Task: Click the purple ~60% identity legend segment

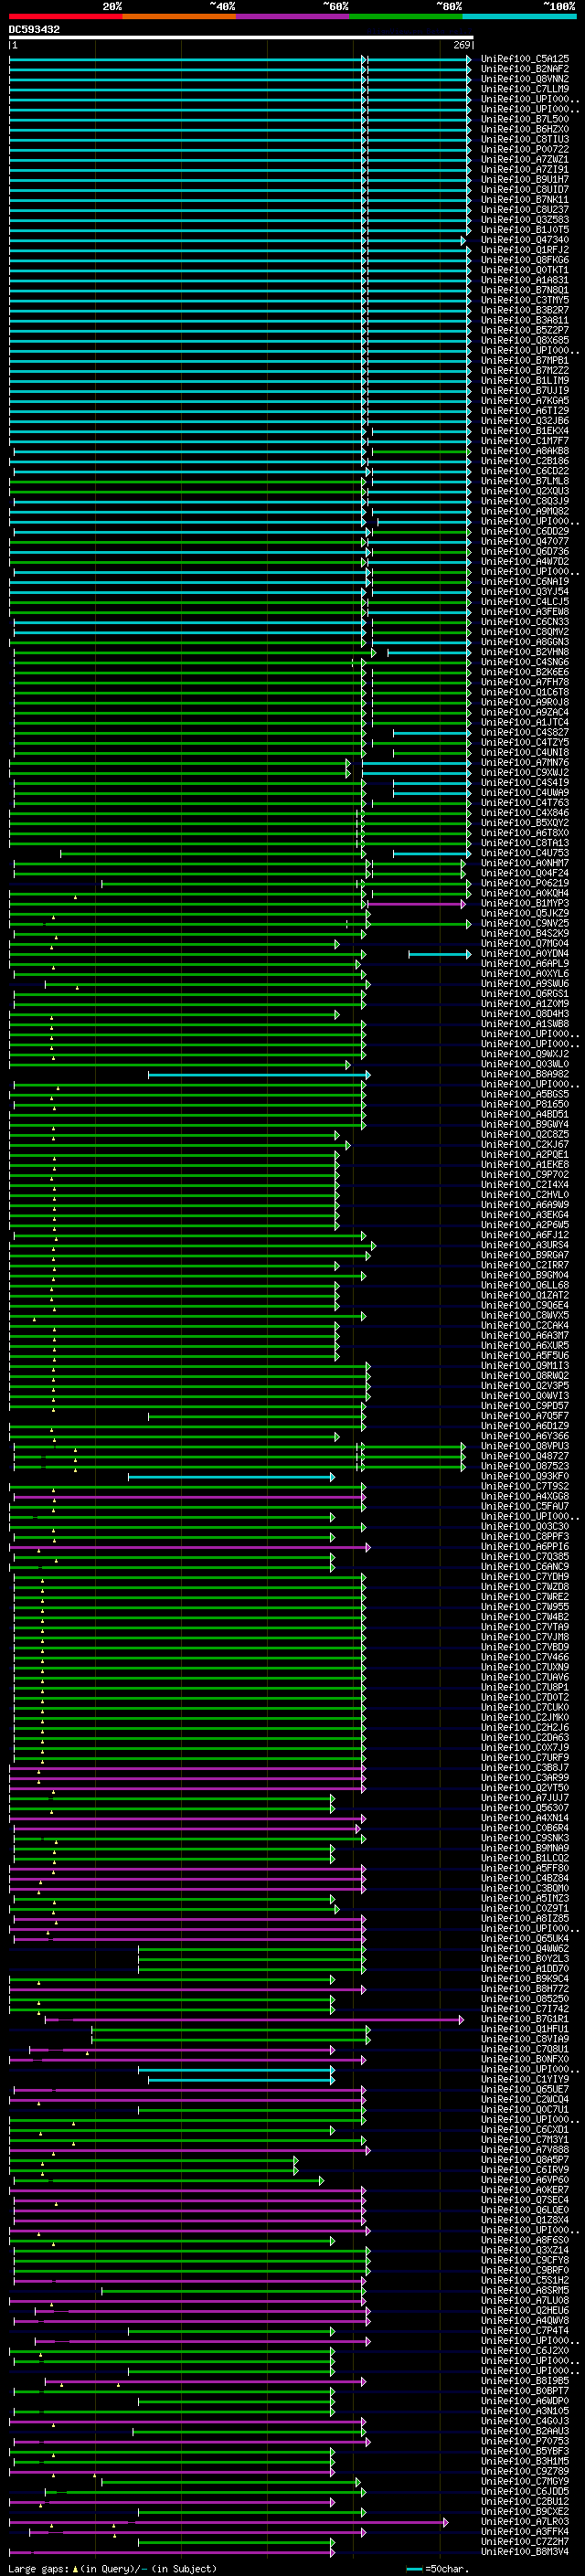Action: (293, 16)
